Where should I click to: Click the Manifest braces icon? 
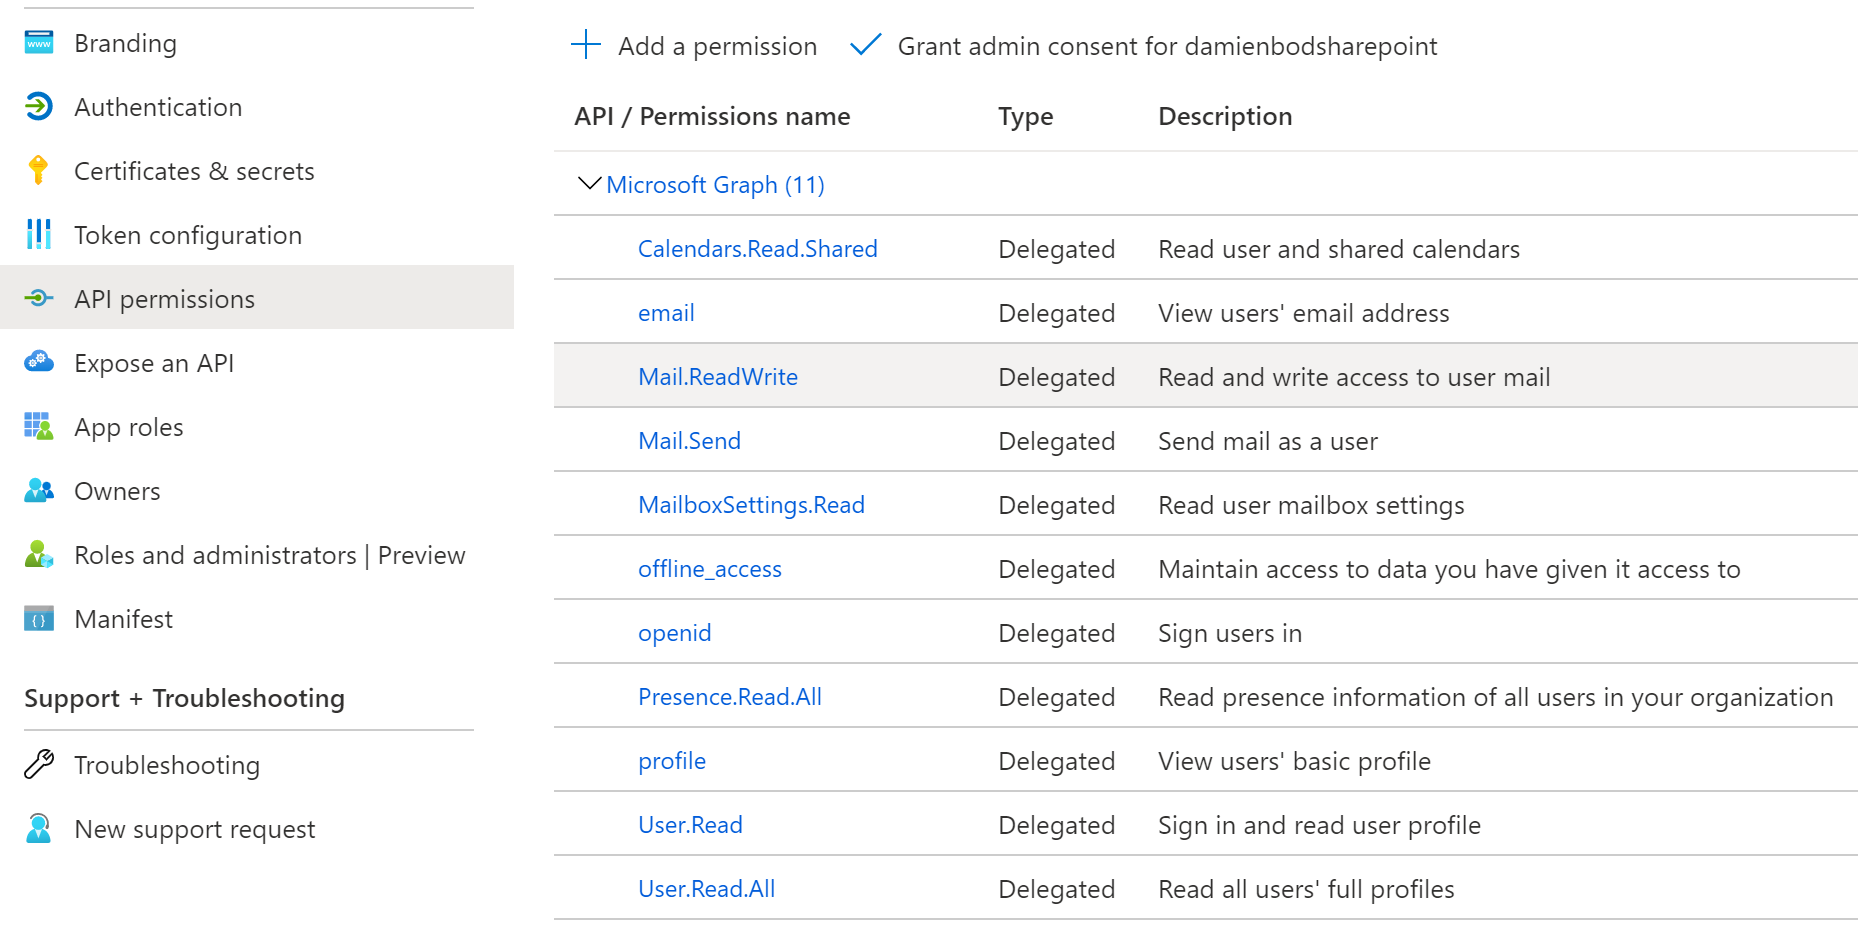[x=39, y=619]
